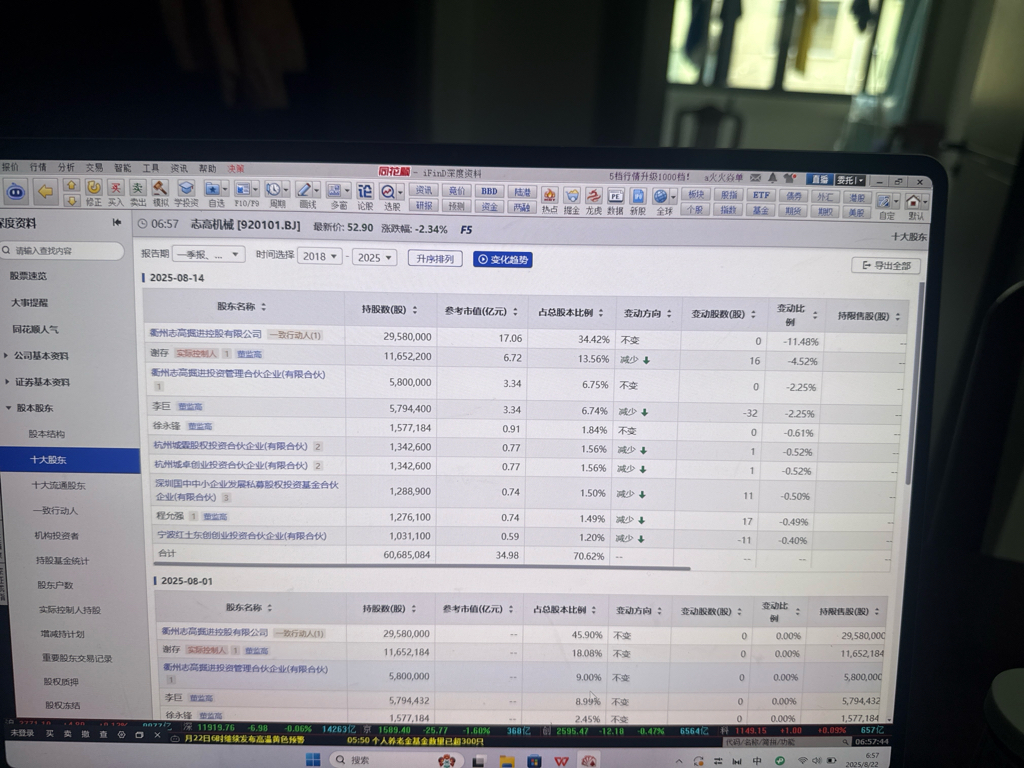
Task: Open the 选股 stock screener icon
Action: click(x=389, y=191)
